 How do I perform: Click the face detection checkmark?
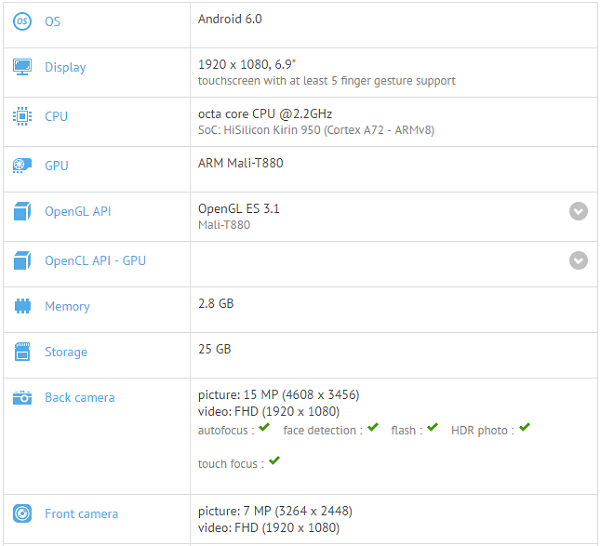point(373,428)
